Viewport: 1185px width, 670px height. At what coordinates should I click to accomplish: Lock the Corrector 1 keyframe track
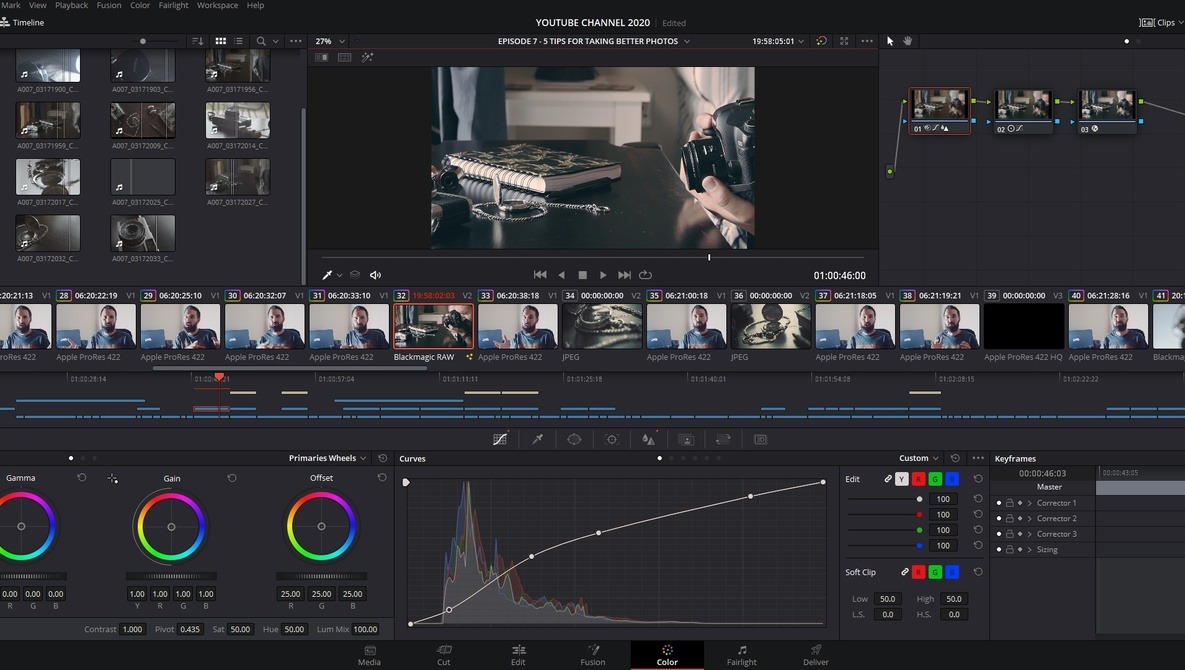[x=1009, y=503]
